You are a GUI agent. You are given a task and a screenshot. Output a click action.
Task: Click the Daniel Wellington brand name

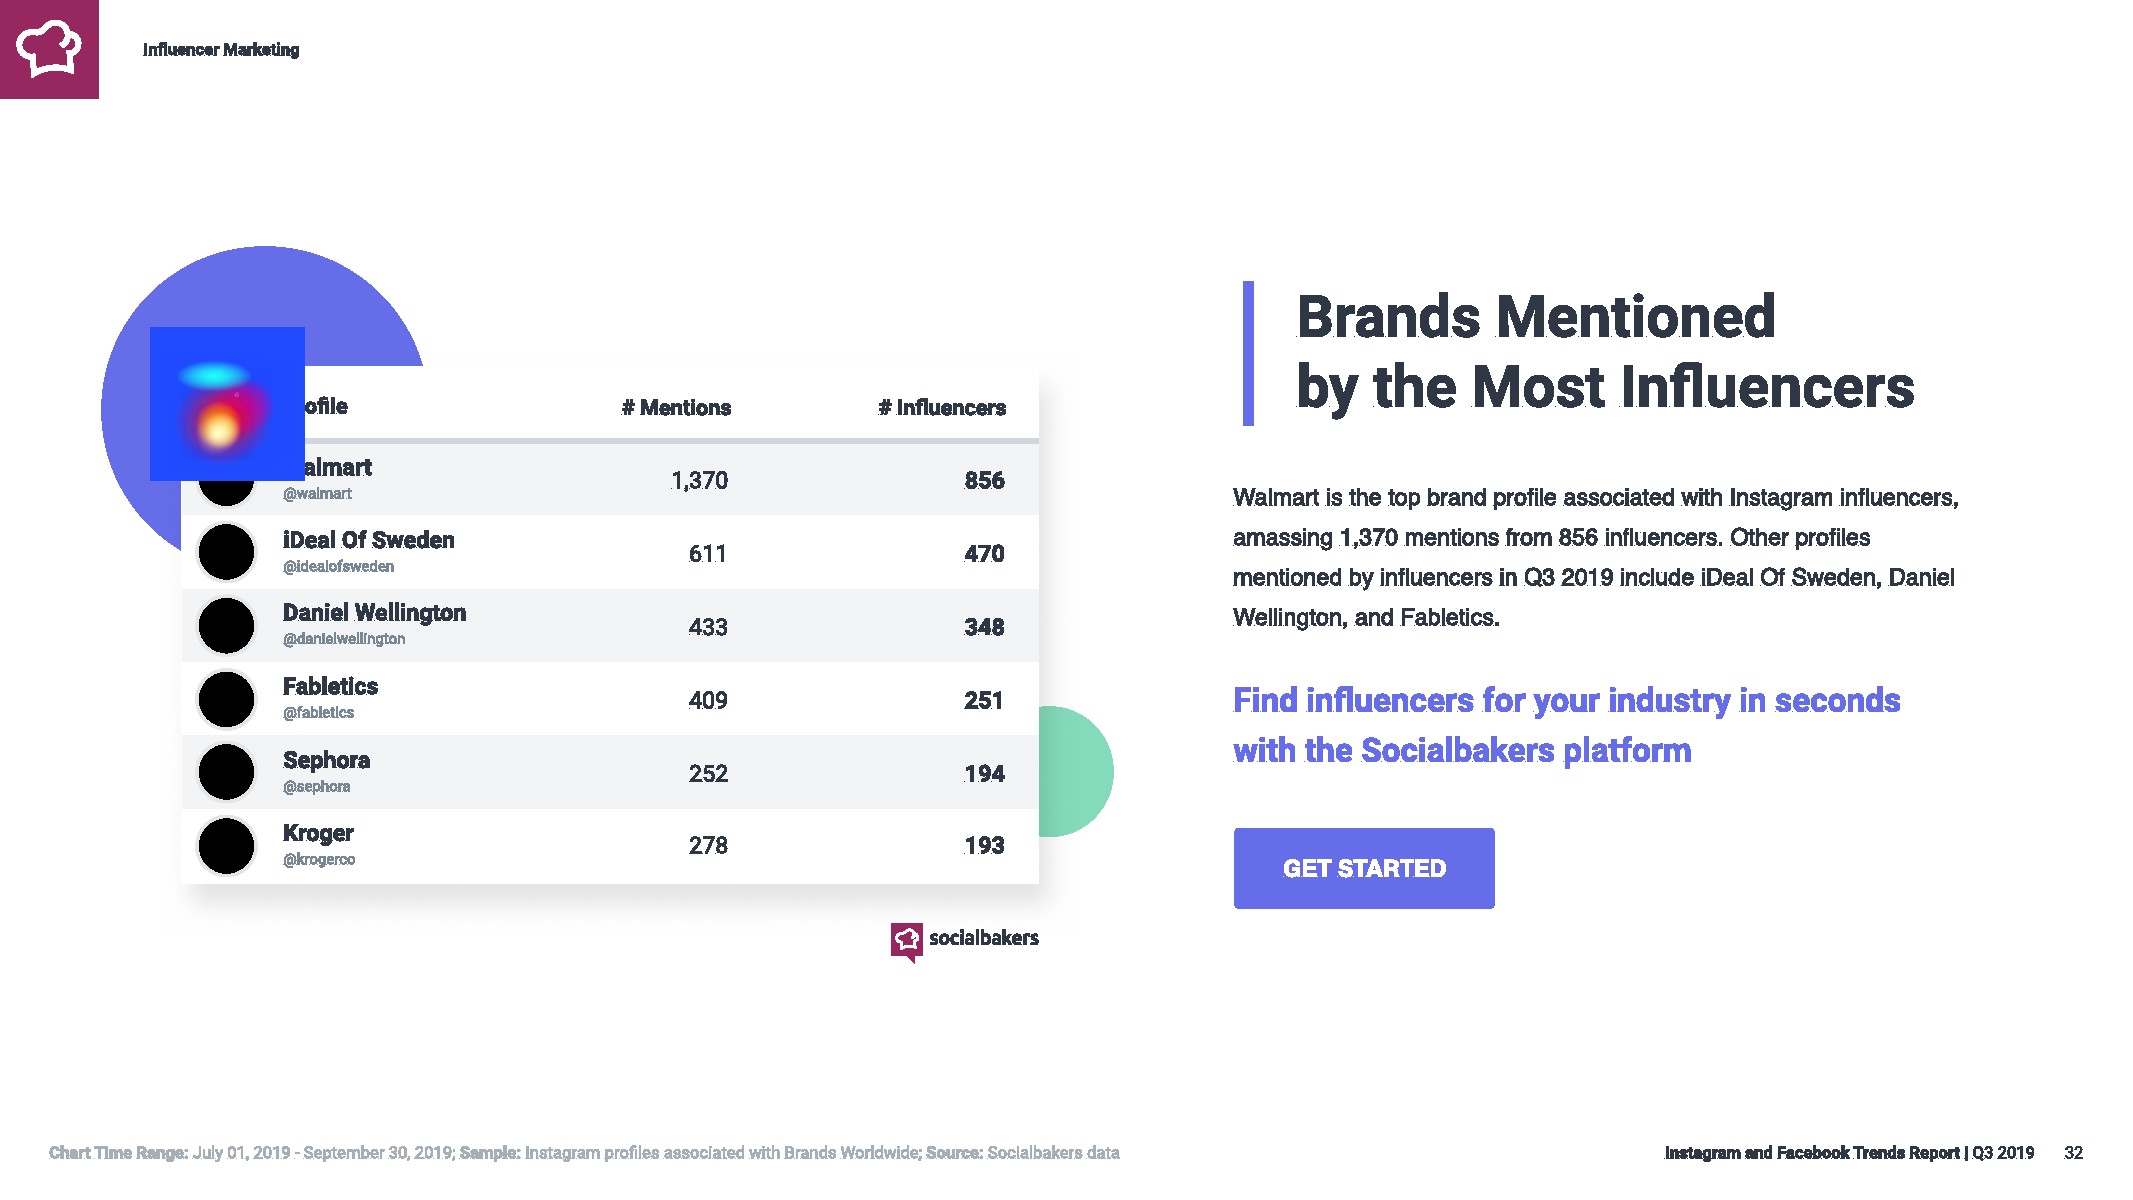coord(374,613)
